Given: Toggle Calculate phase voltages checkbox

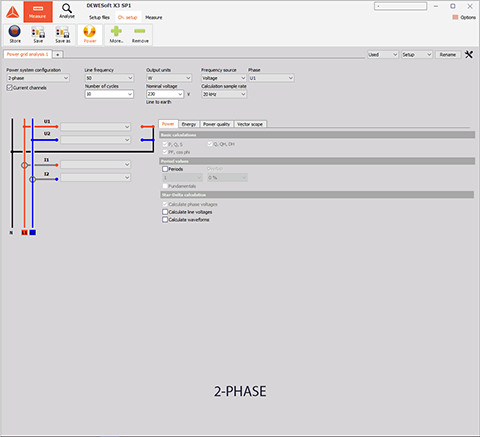Looking at the screenshot, I should 165,204.
